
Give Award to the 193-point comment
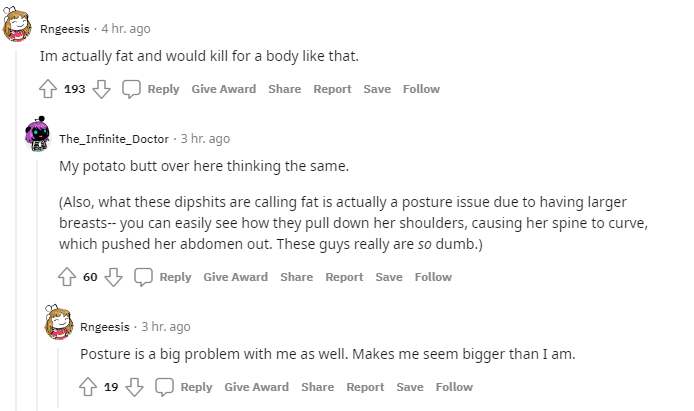click(x=224, y=89)
